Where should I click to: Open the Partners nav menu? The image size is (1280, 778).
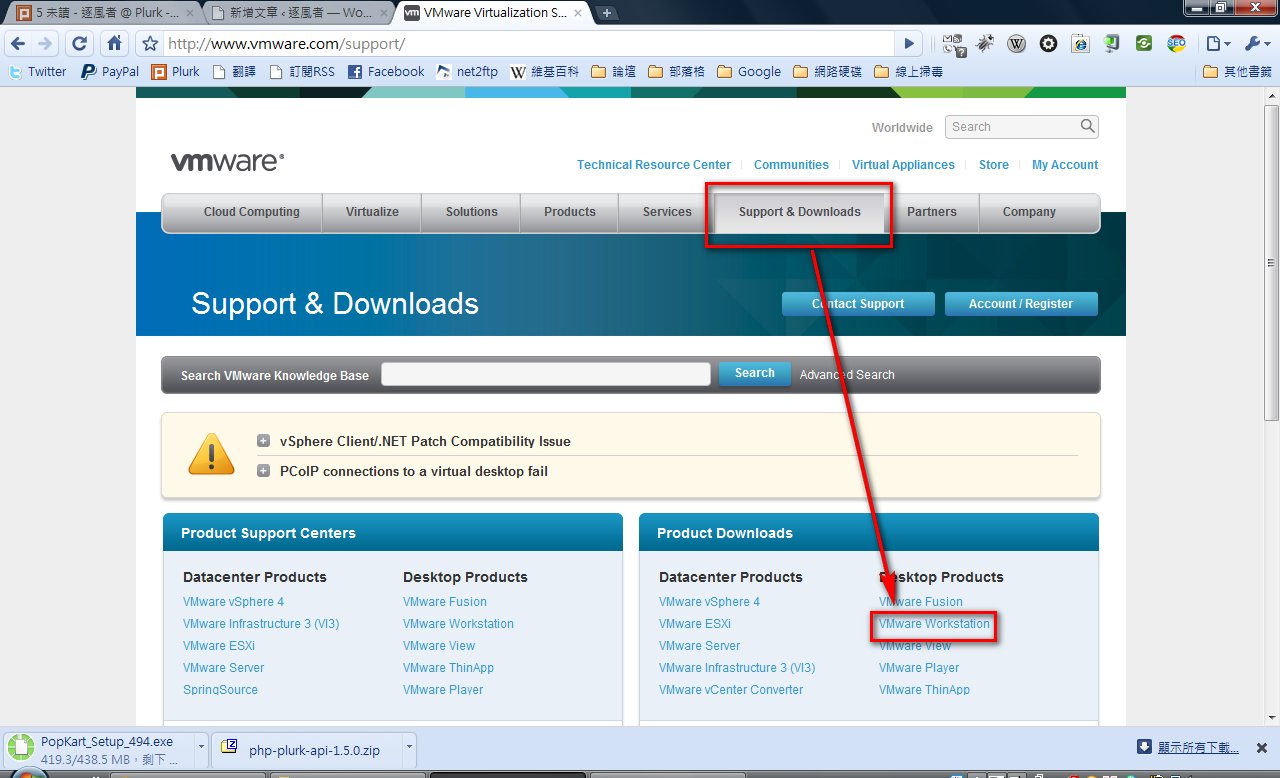[932, 212]
